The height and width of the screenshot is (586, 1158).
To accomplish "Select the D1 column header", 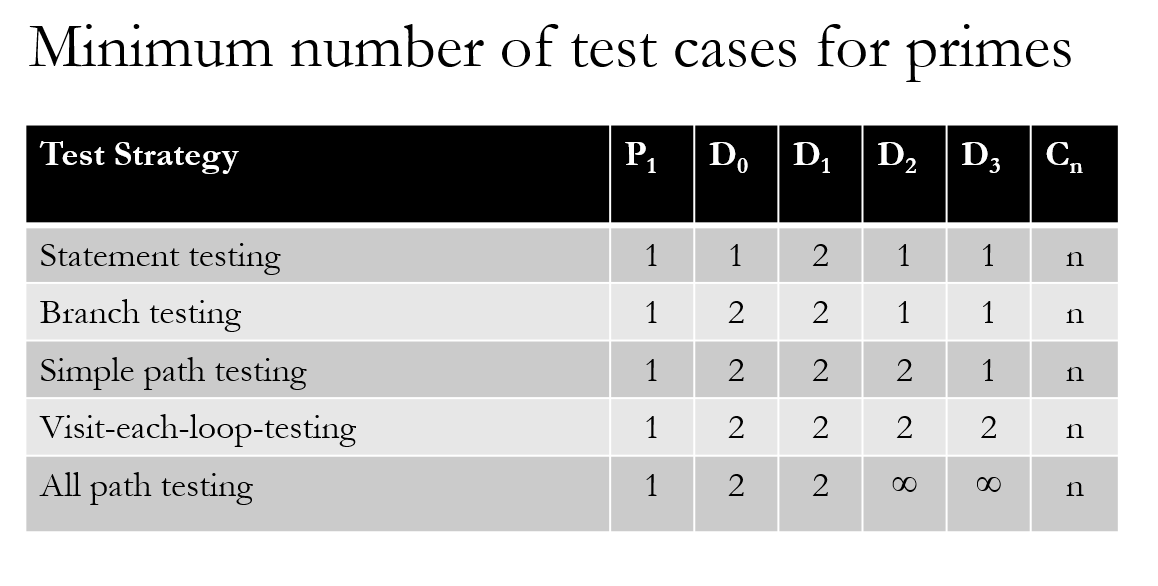I will (812, 159).
